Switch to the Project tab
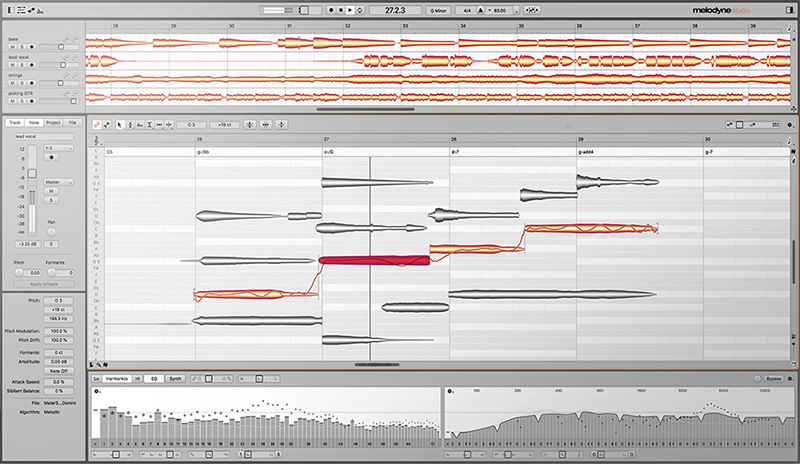800x464 pixels. (52, 122)
